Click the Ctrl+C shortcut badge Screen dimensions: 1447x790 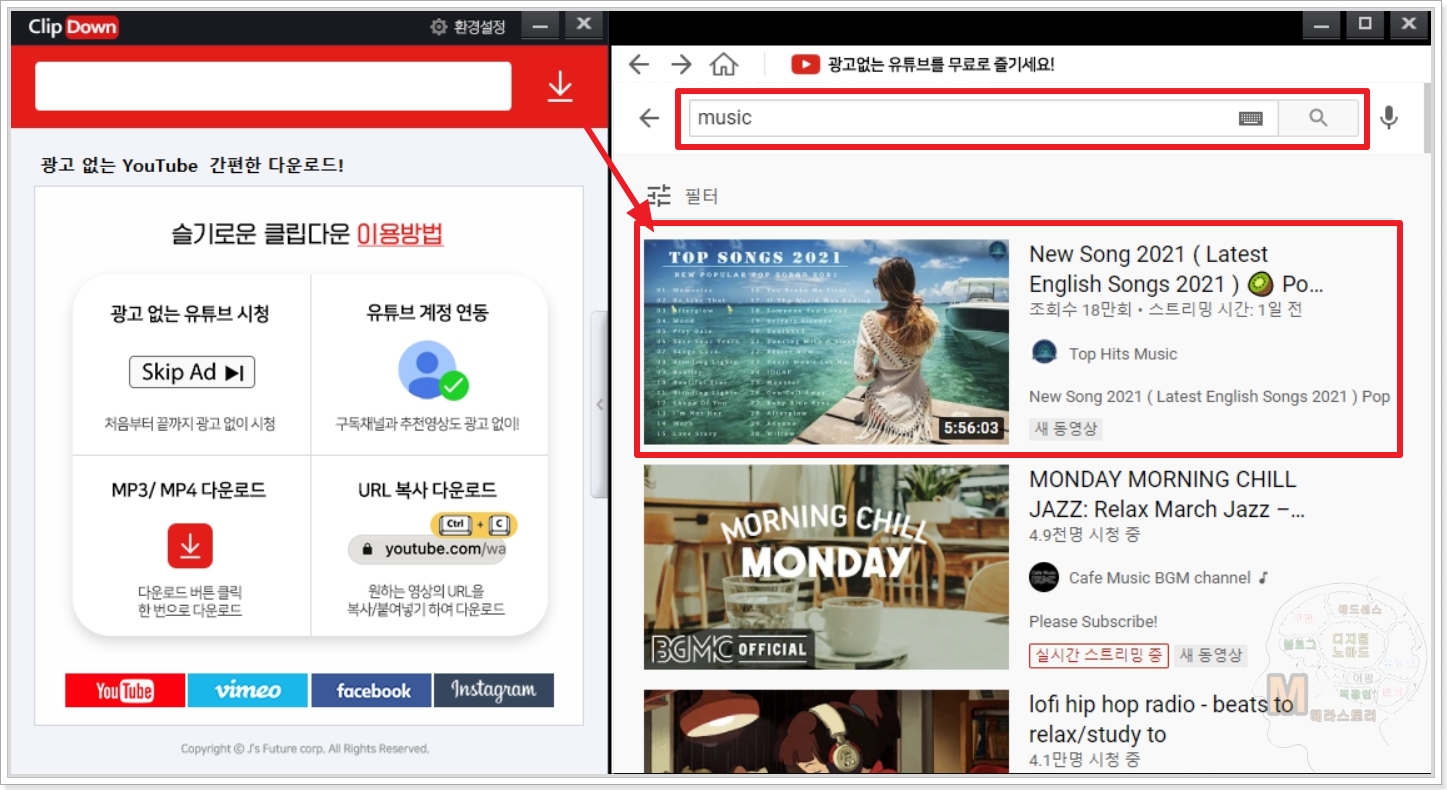(x=474, y=525)
